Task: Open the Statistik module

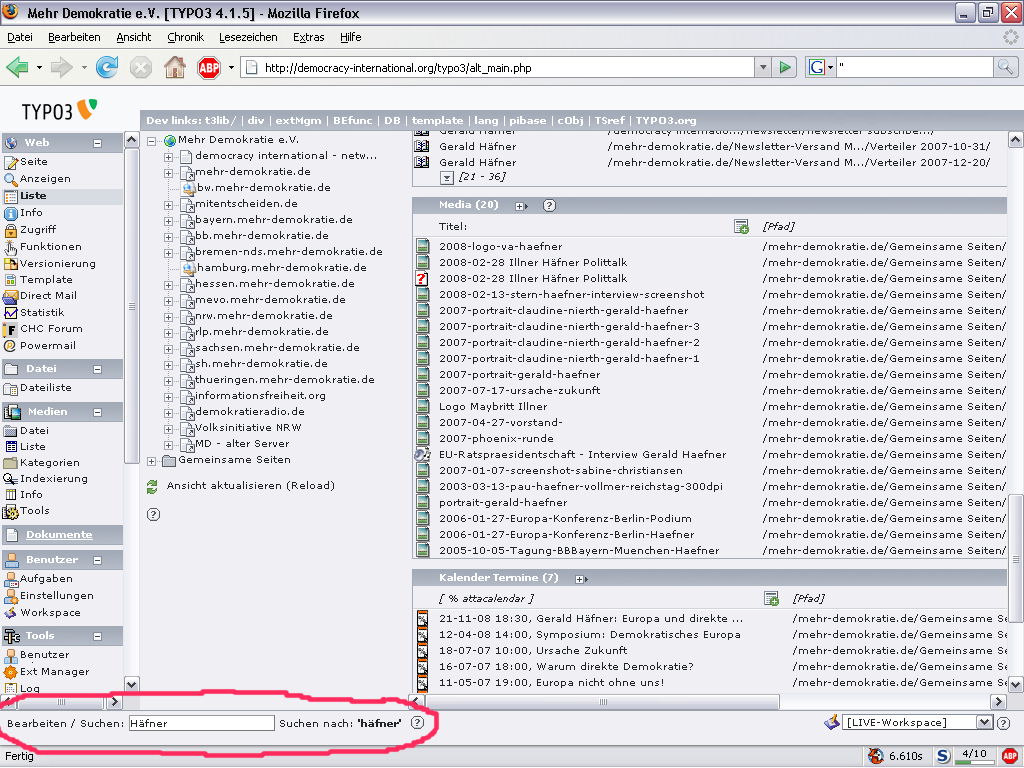Action: coord(41,313)
